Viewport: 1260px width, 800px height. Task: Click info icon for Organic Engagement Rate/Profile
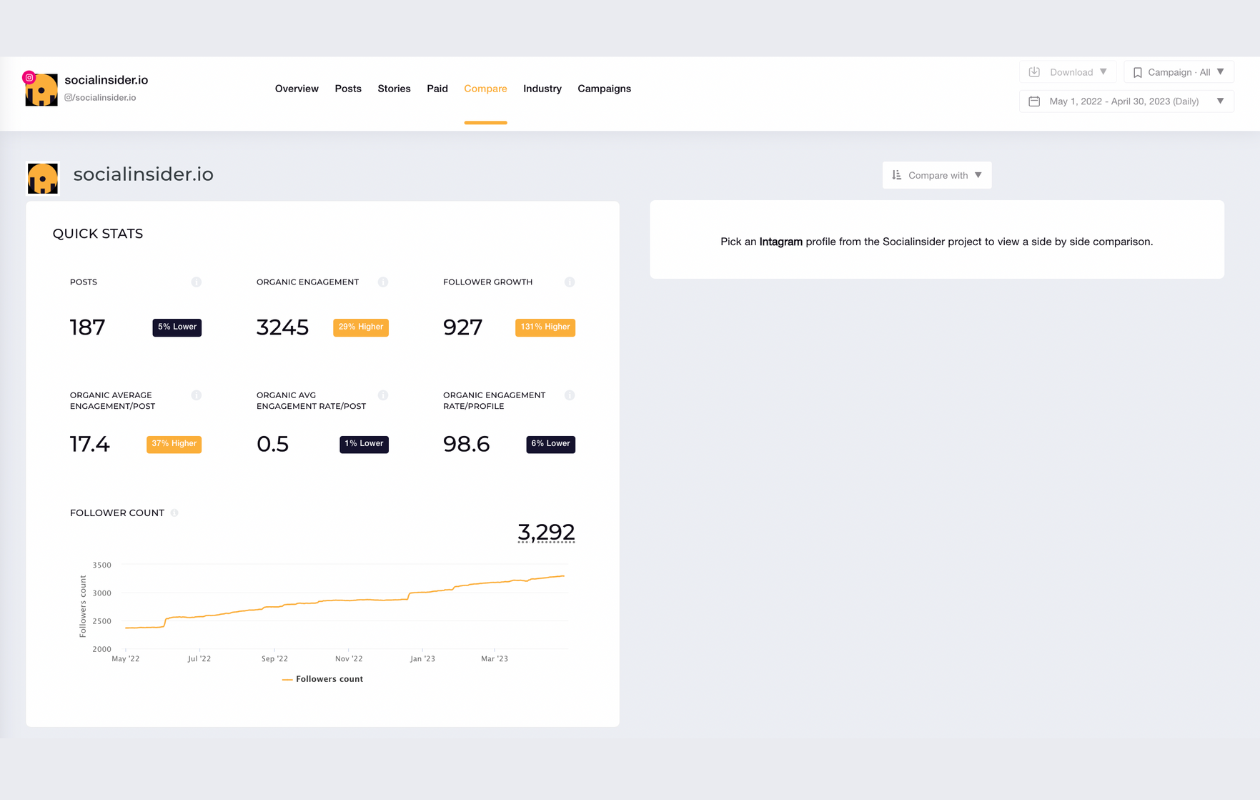(570, 395)
